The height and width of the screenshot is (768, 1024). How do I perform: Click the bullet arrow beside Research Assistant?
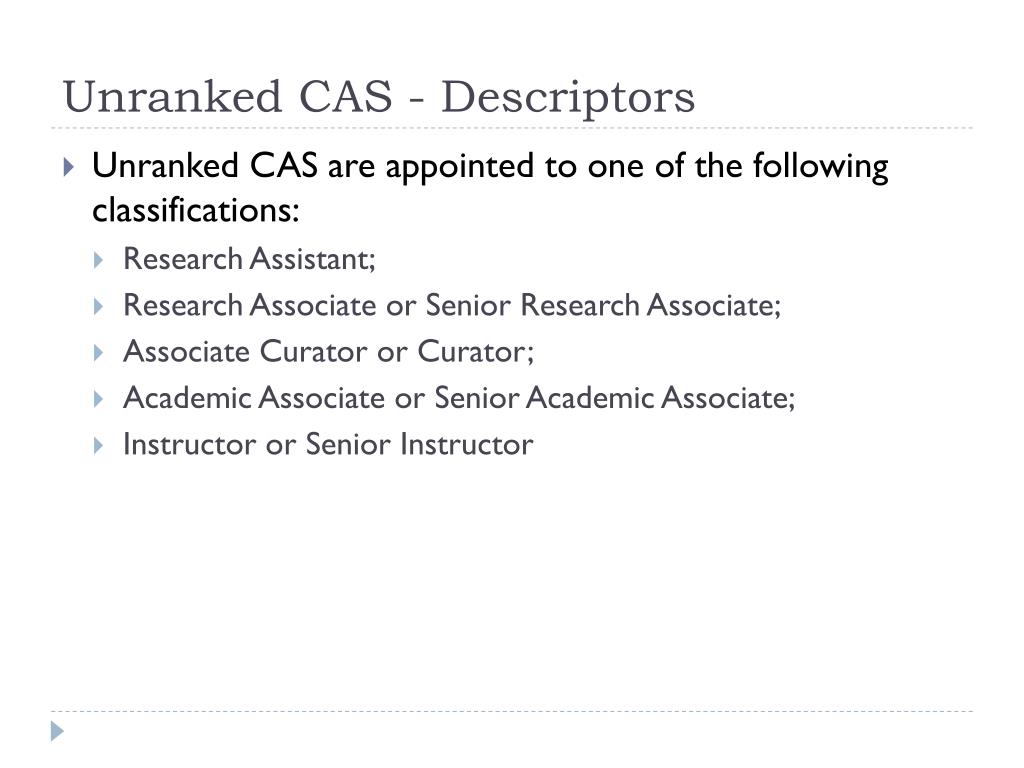[99, 261]
